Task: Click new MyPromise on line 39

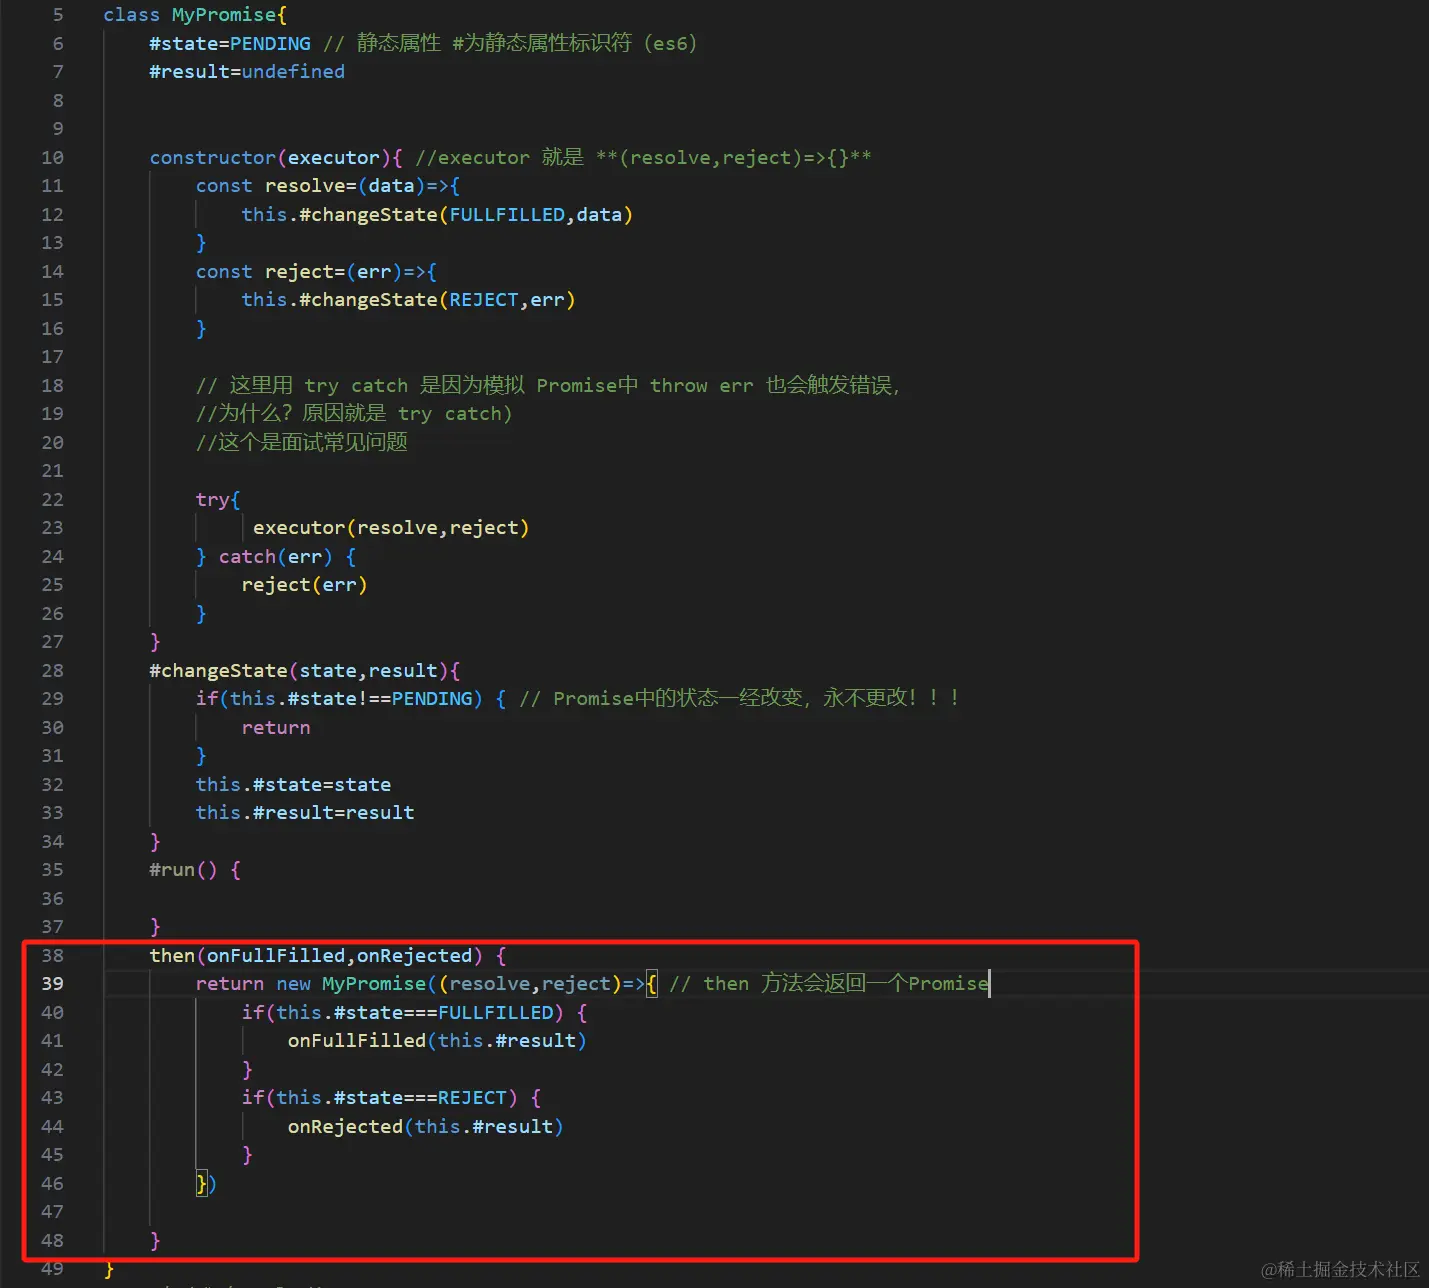Action: click(x=351, y=984)
